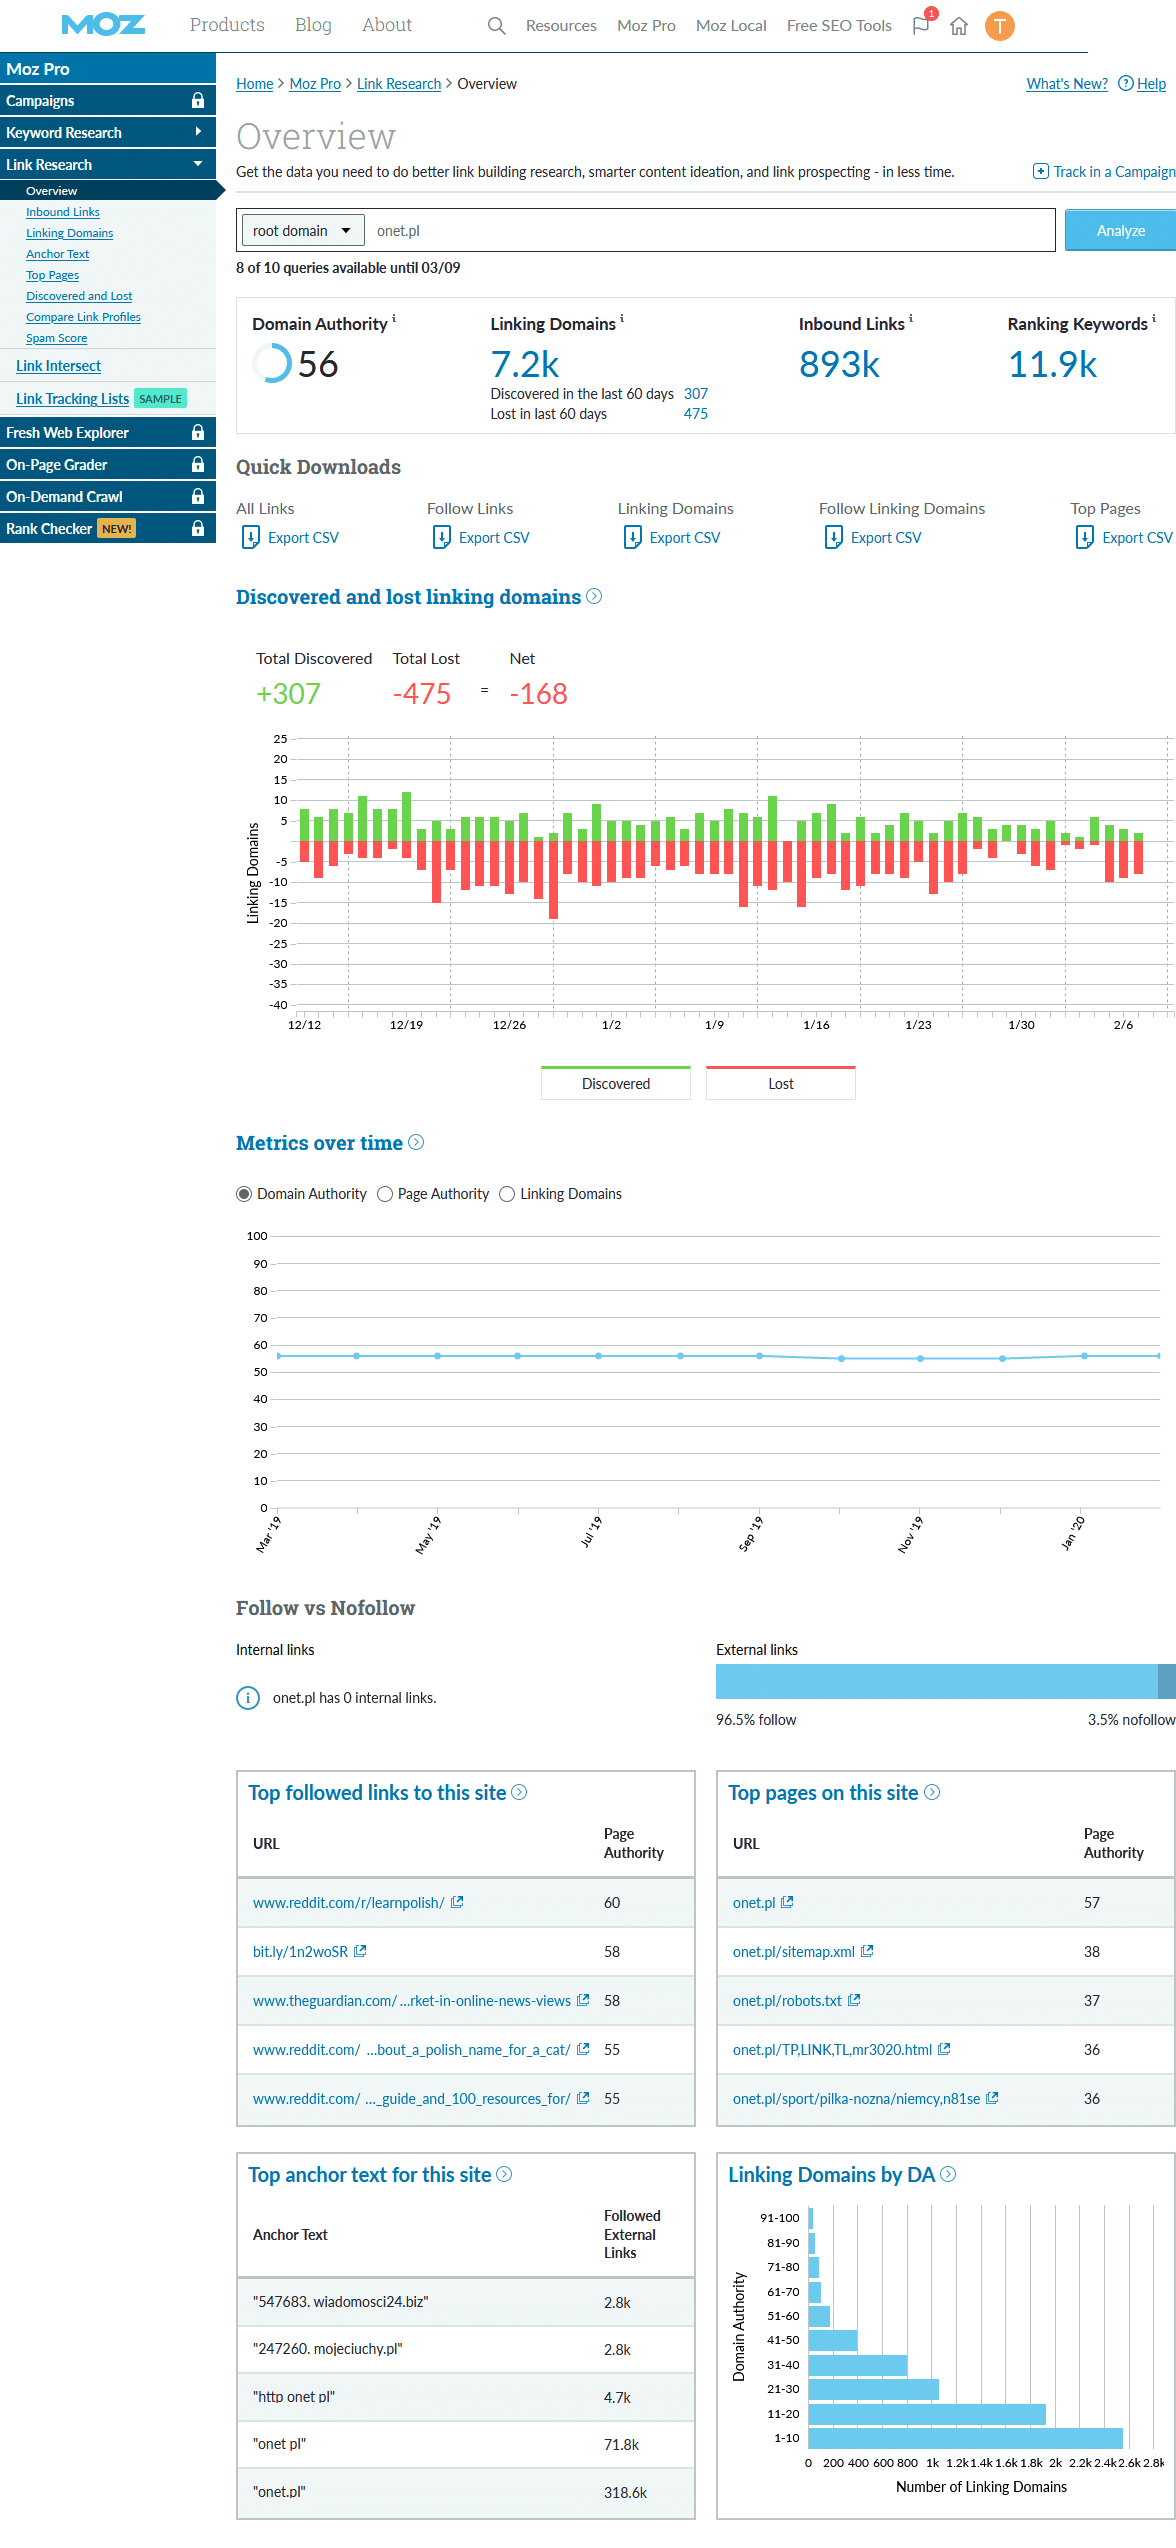This screenshot has height=2548, width=1176.
Task: Open the What's New? link
Action: [x=1067, y=84]
